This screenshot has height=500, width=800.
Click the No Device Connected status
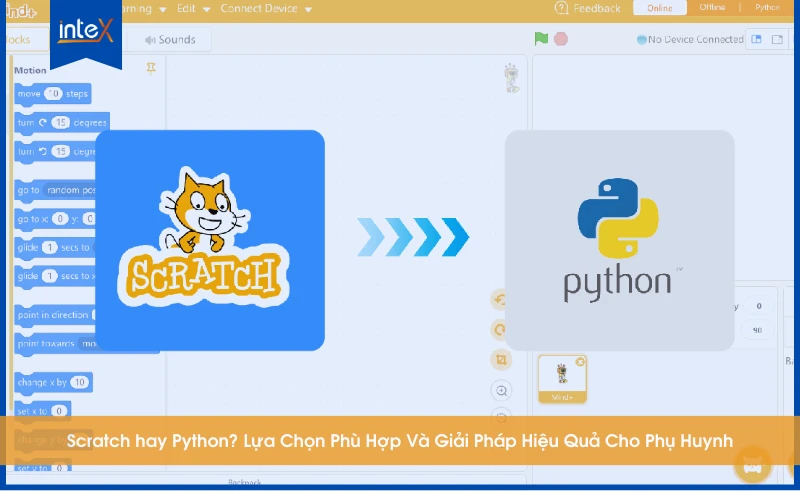(695, 39)
